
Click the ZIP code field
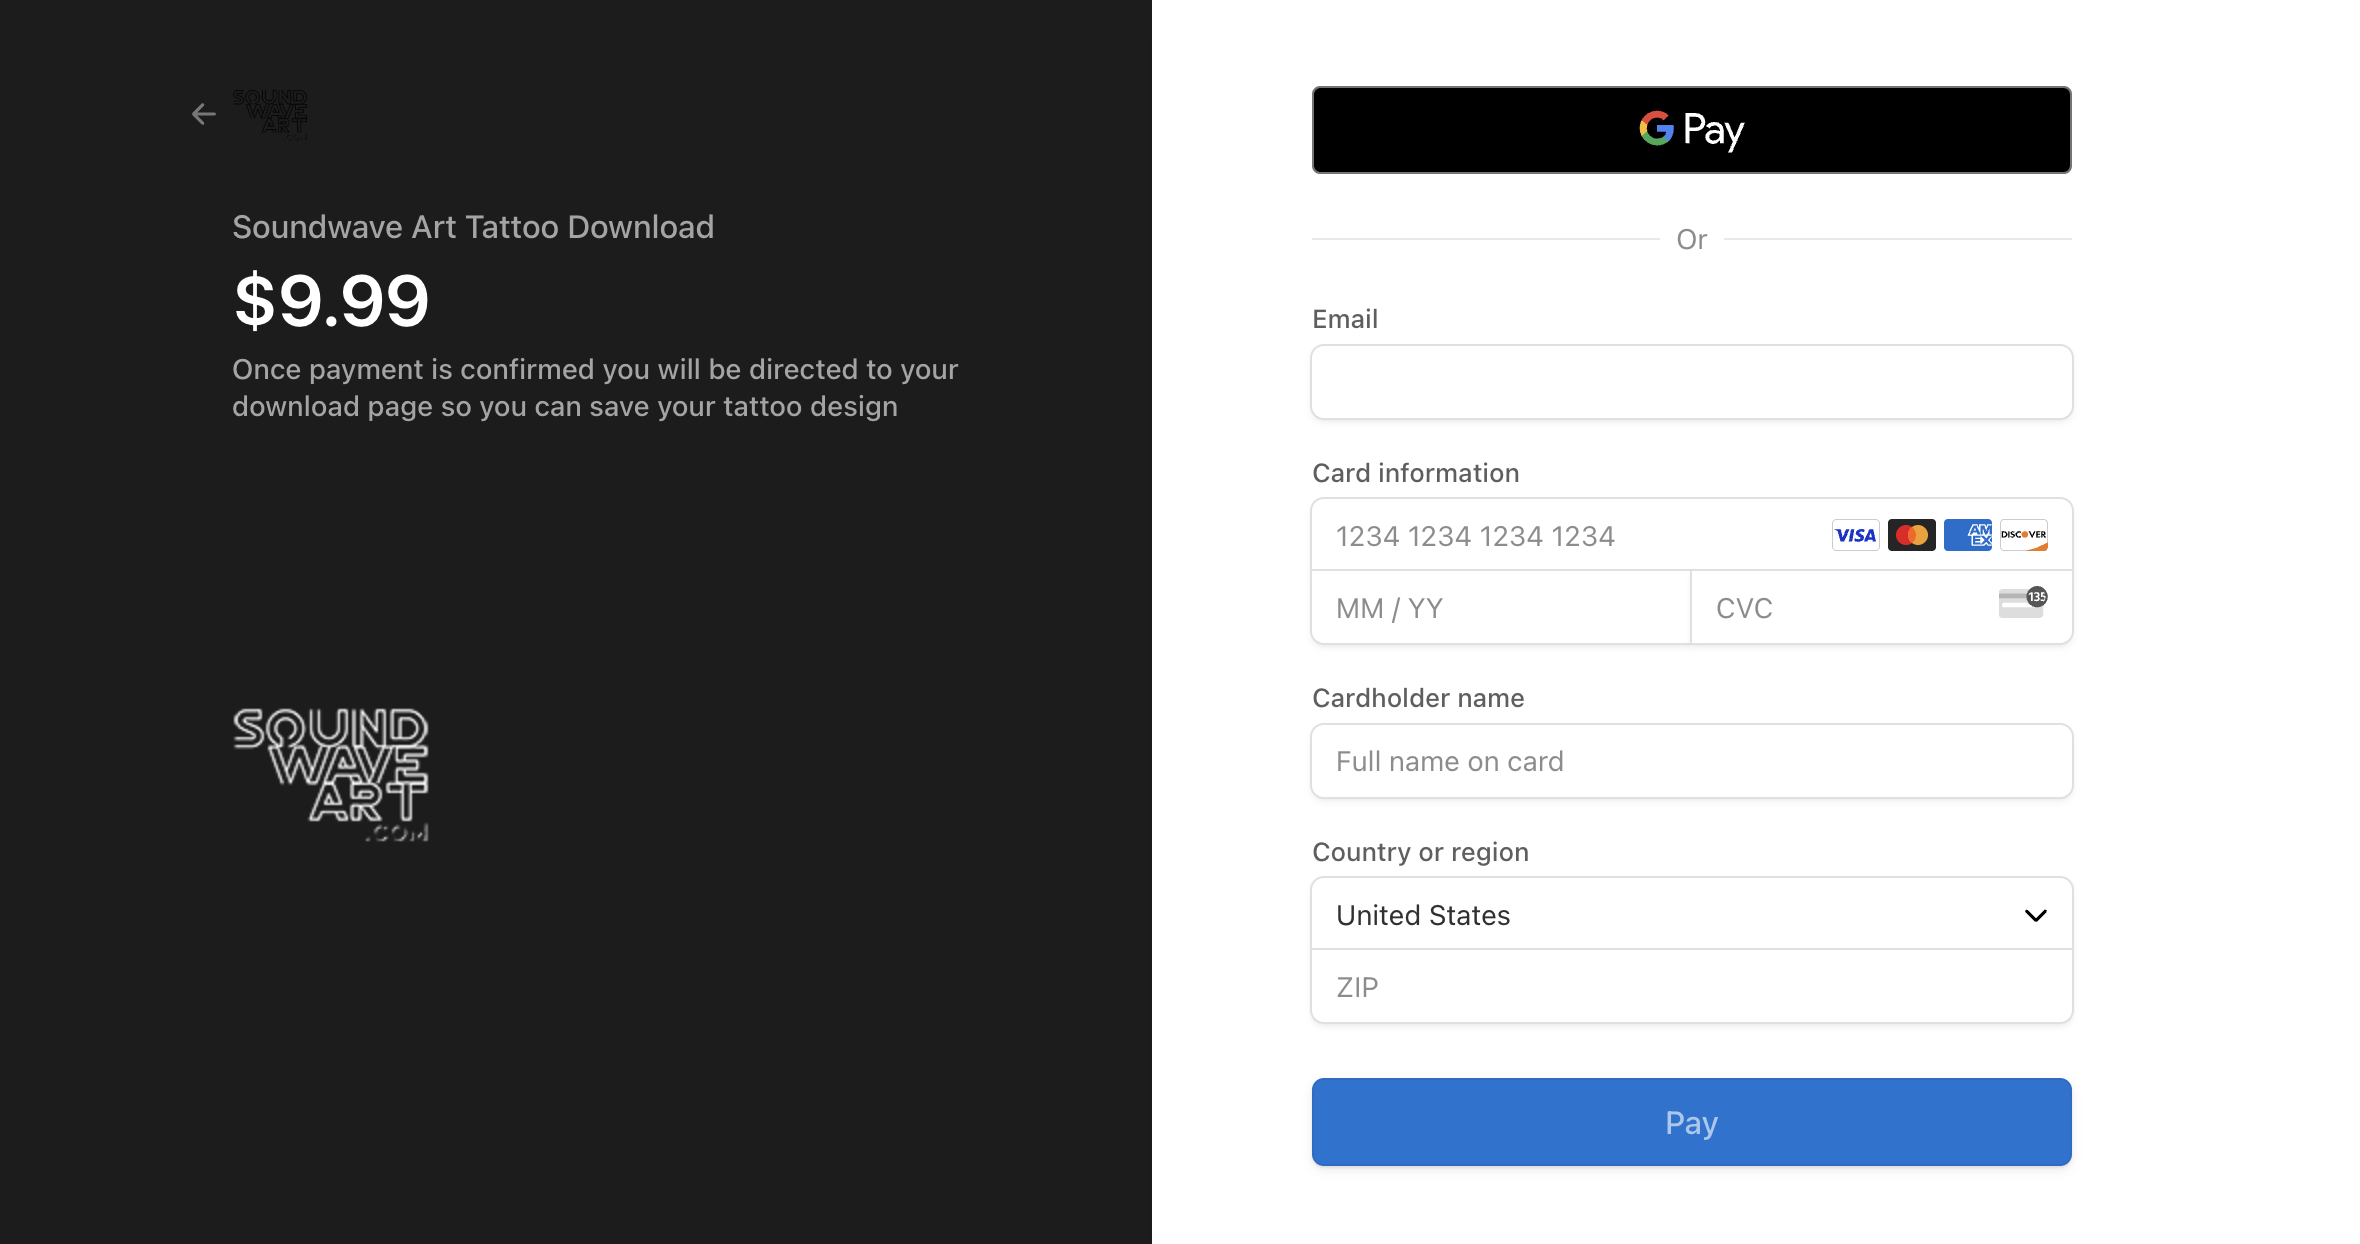tap(1691, 987)
